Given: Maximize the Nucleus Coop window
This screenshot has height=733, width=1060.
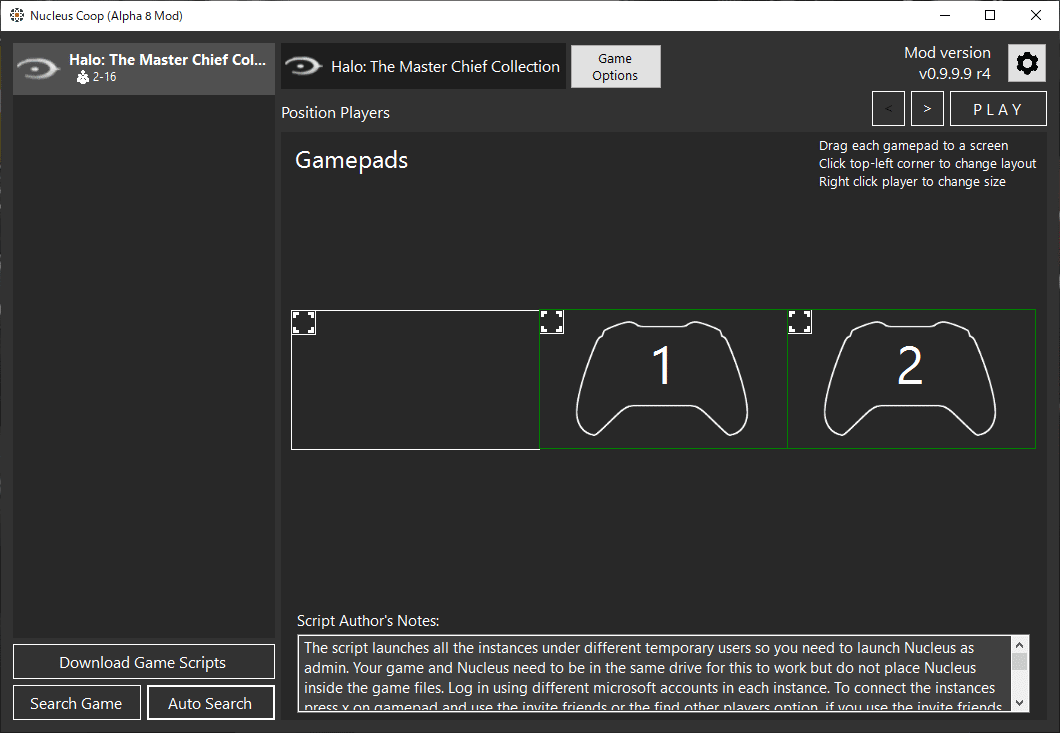Looking at the screenshot, I should [990, 16].
